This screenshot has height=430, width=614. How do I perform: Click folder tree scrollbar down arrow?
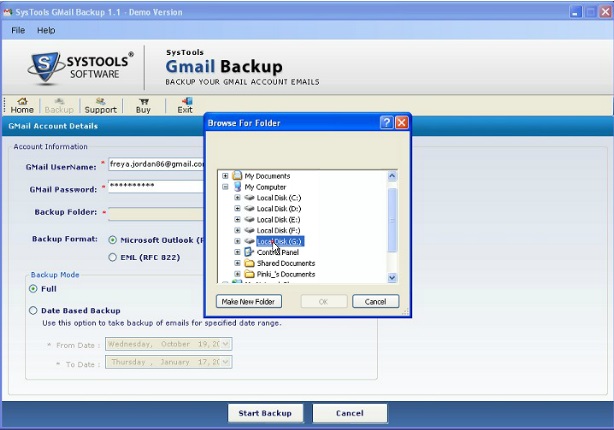click(x=392, y=278)
